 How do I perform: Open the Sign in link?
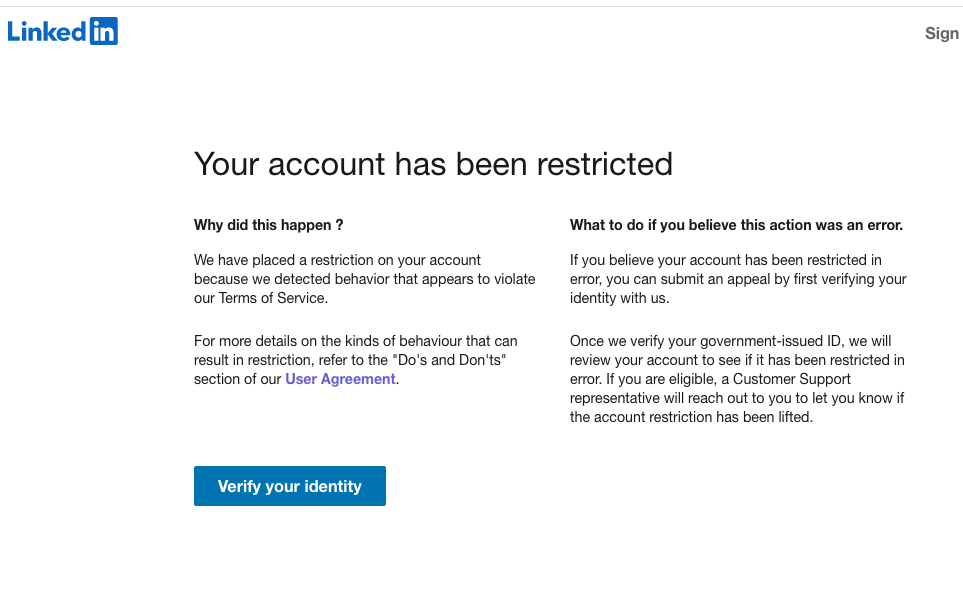(x=941, y=33)
